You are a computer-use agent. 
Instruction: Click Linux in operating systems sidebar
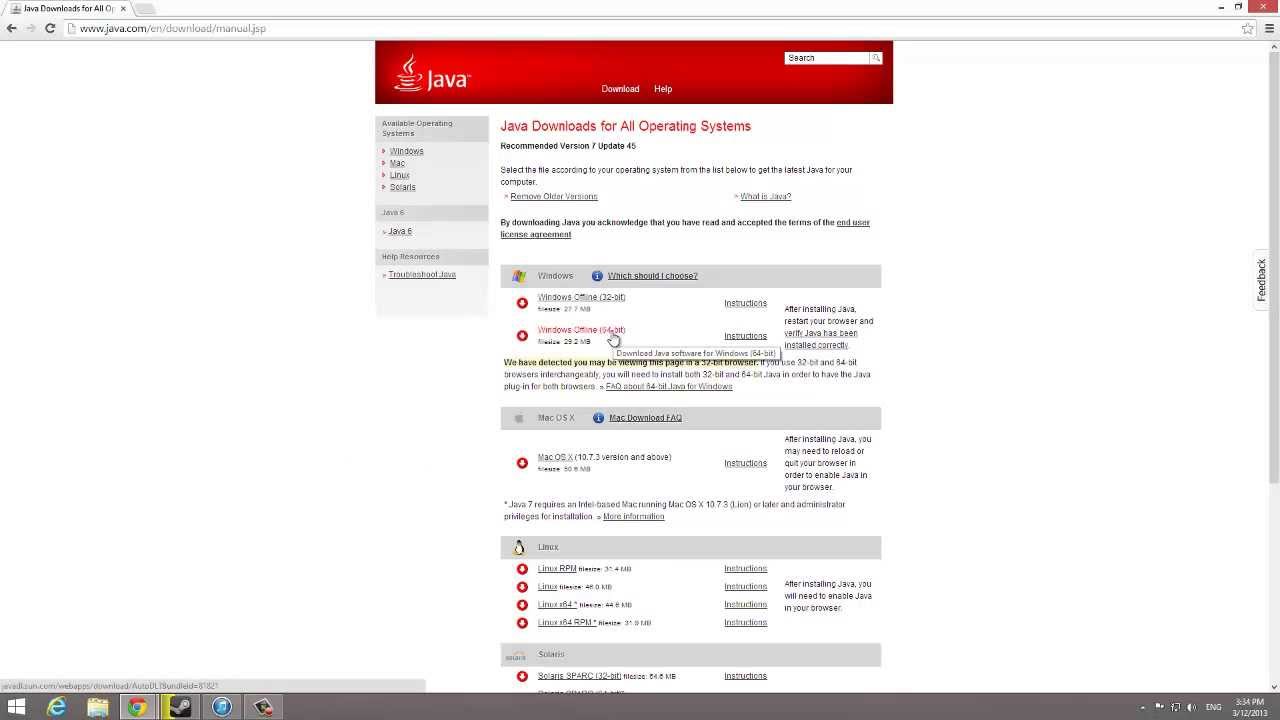[399, 175]
